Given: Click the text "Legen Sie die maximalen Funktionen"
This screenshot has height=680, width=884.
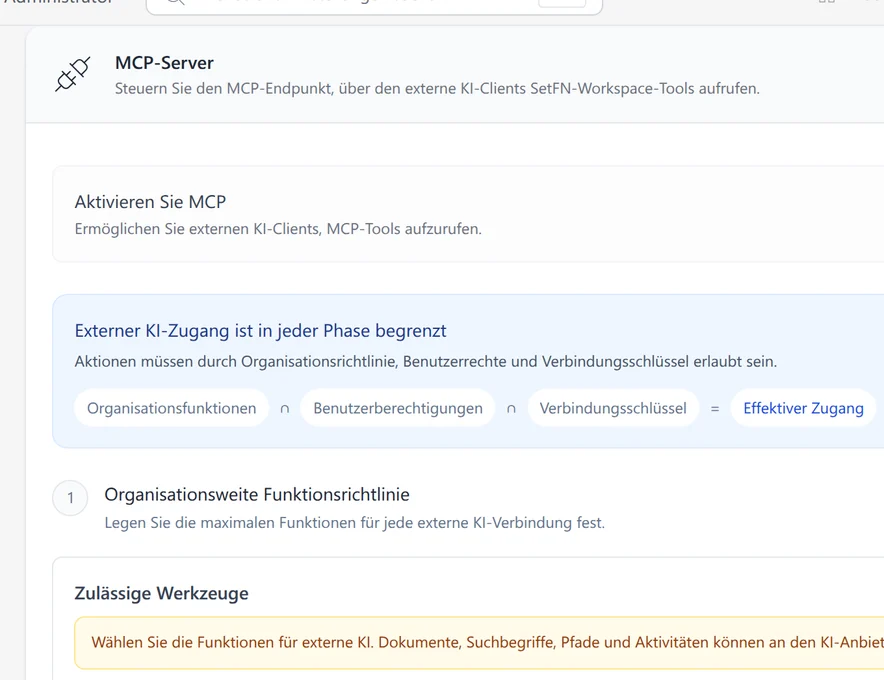Looking at the screenshot, I should 355,523.
